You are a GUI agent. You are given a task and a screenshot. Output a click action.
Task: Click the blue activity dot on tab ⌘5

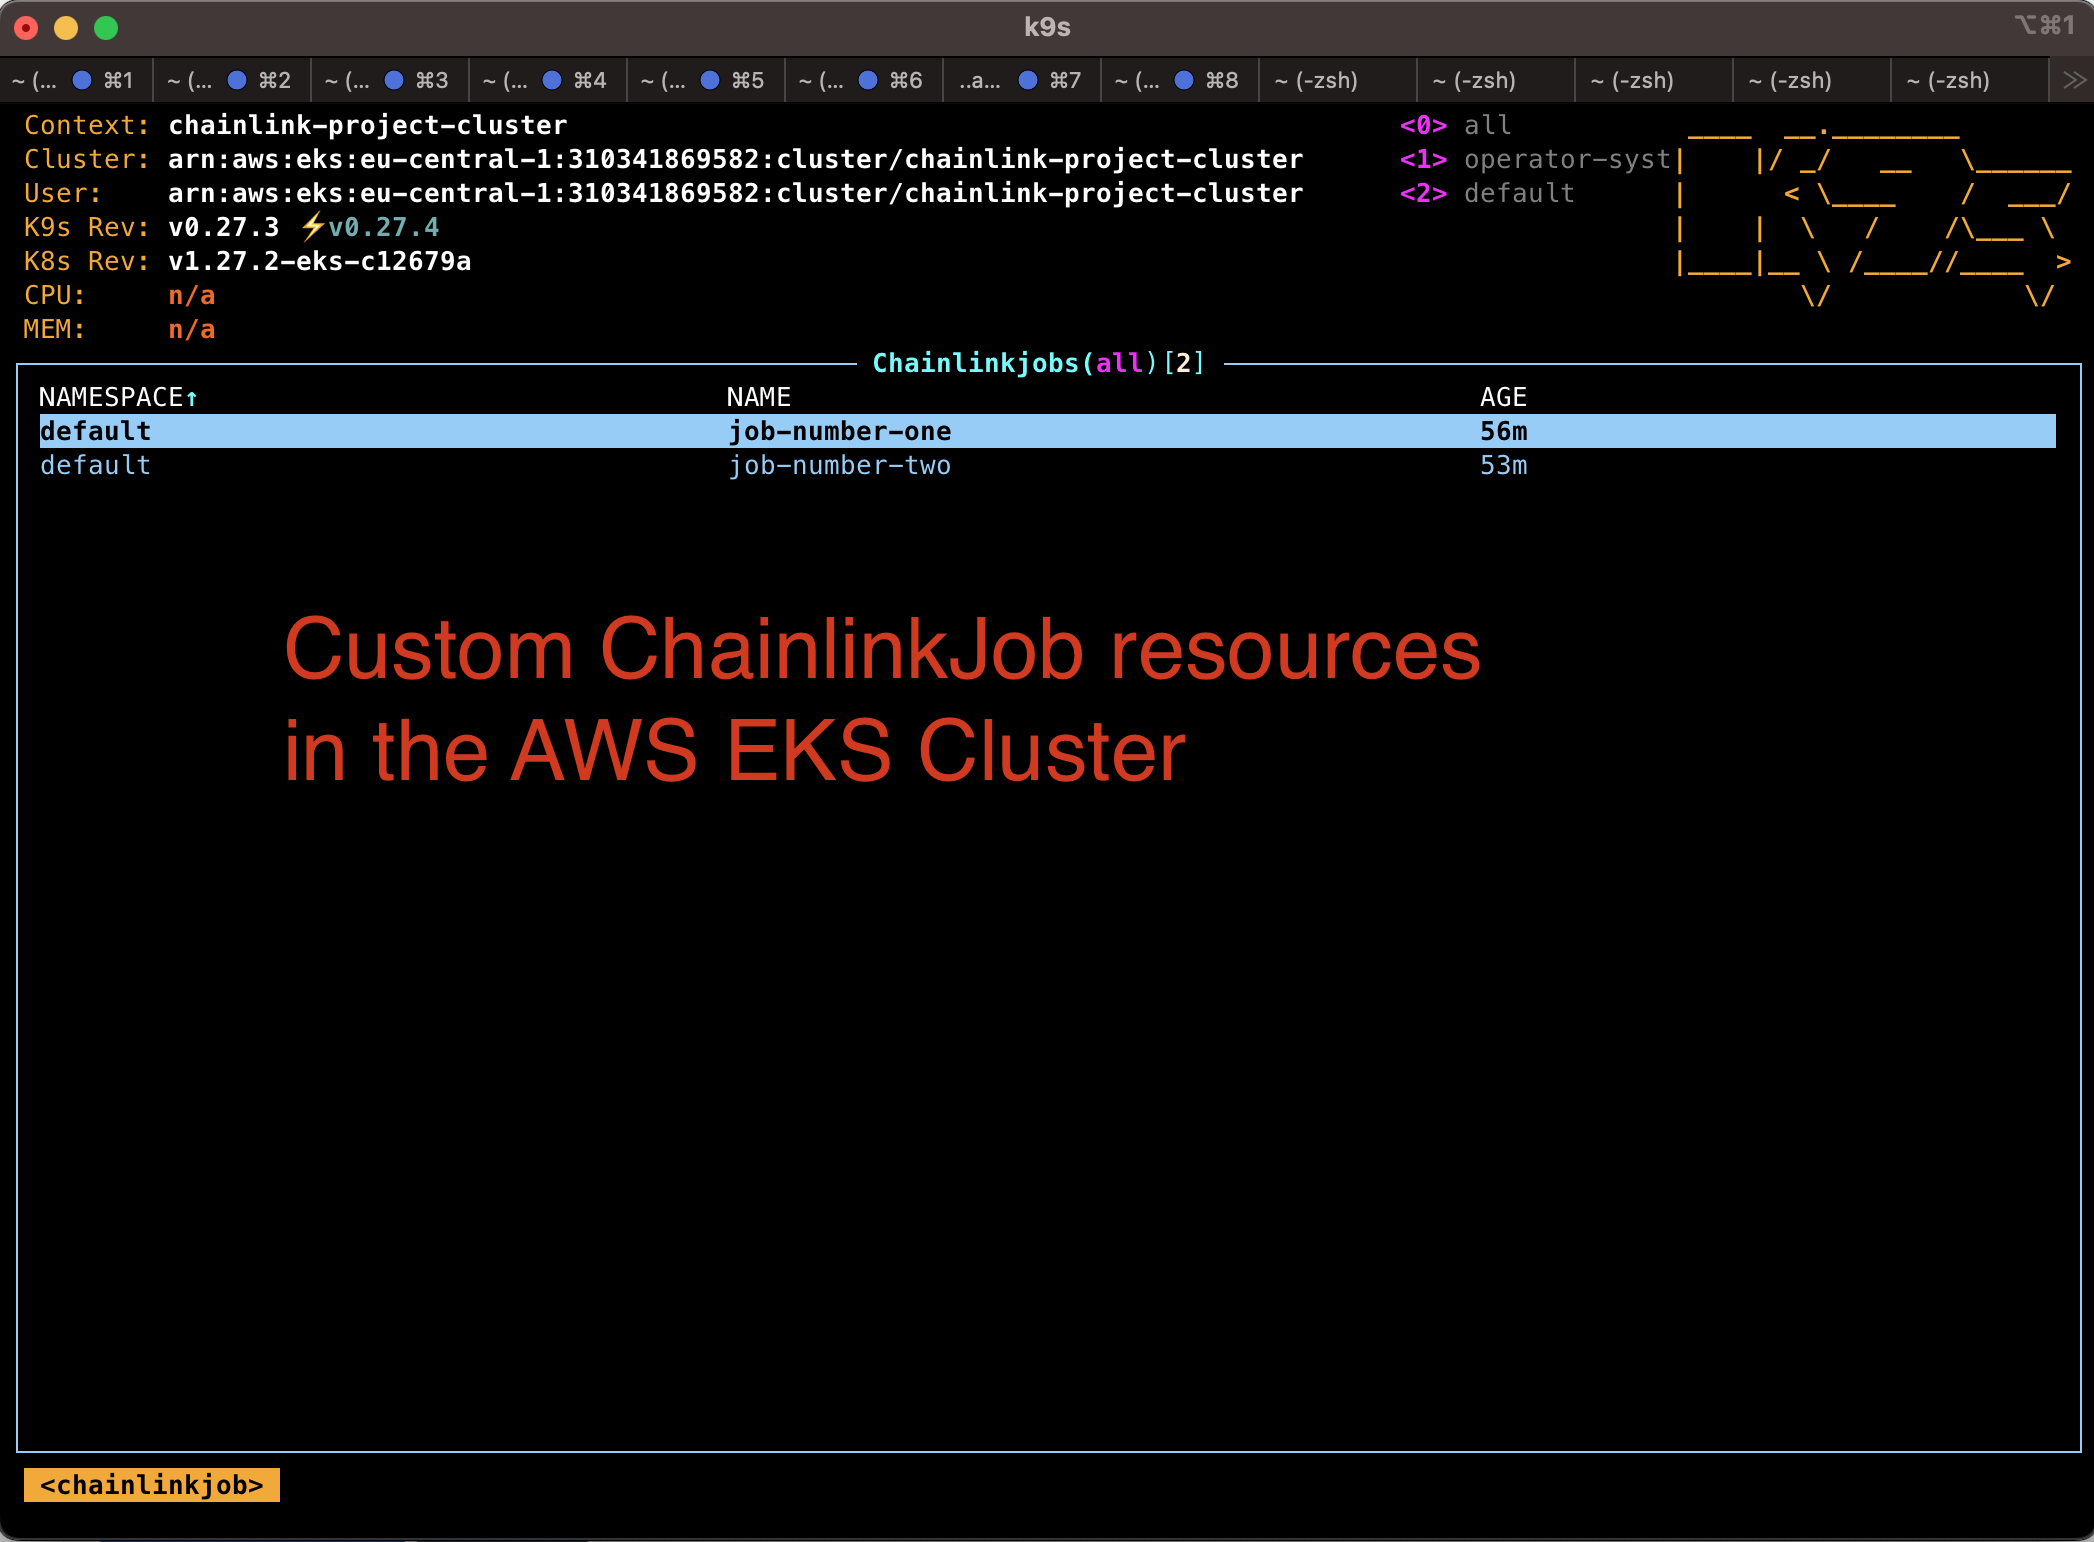[710, 80]
